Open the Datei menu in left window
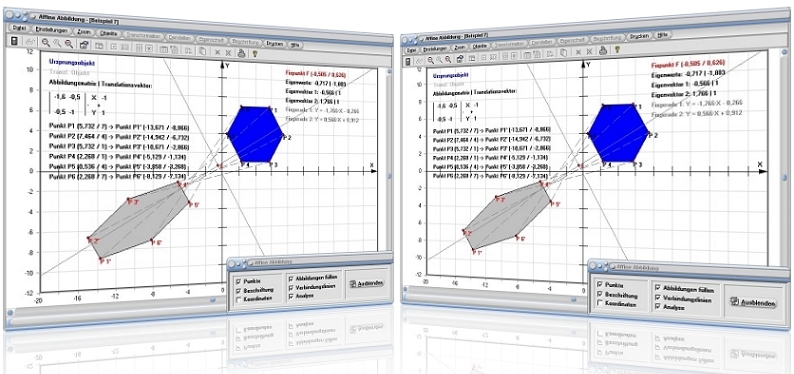Image resolution: width=794 pixels, height=374 pixels. tap(18, 29)
